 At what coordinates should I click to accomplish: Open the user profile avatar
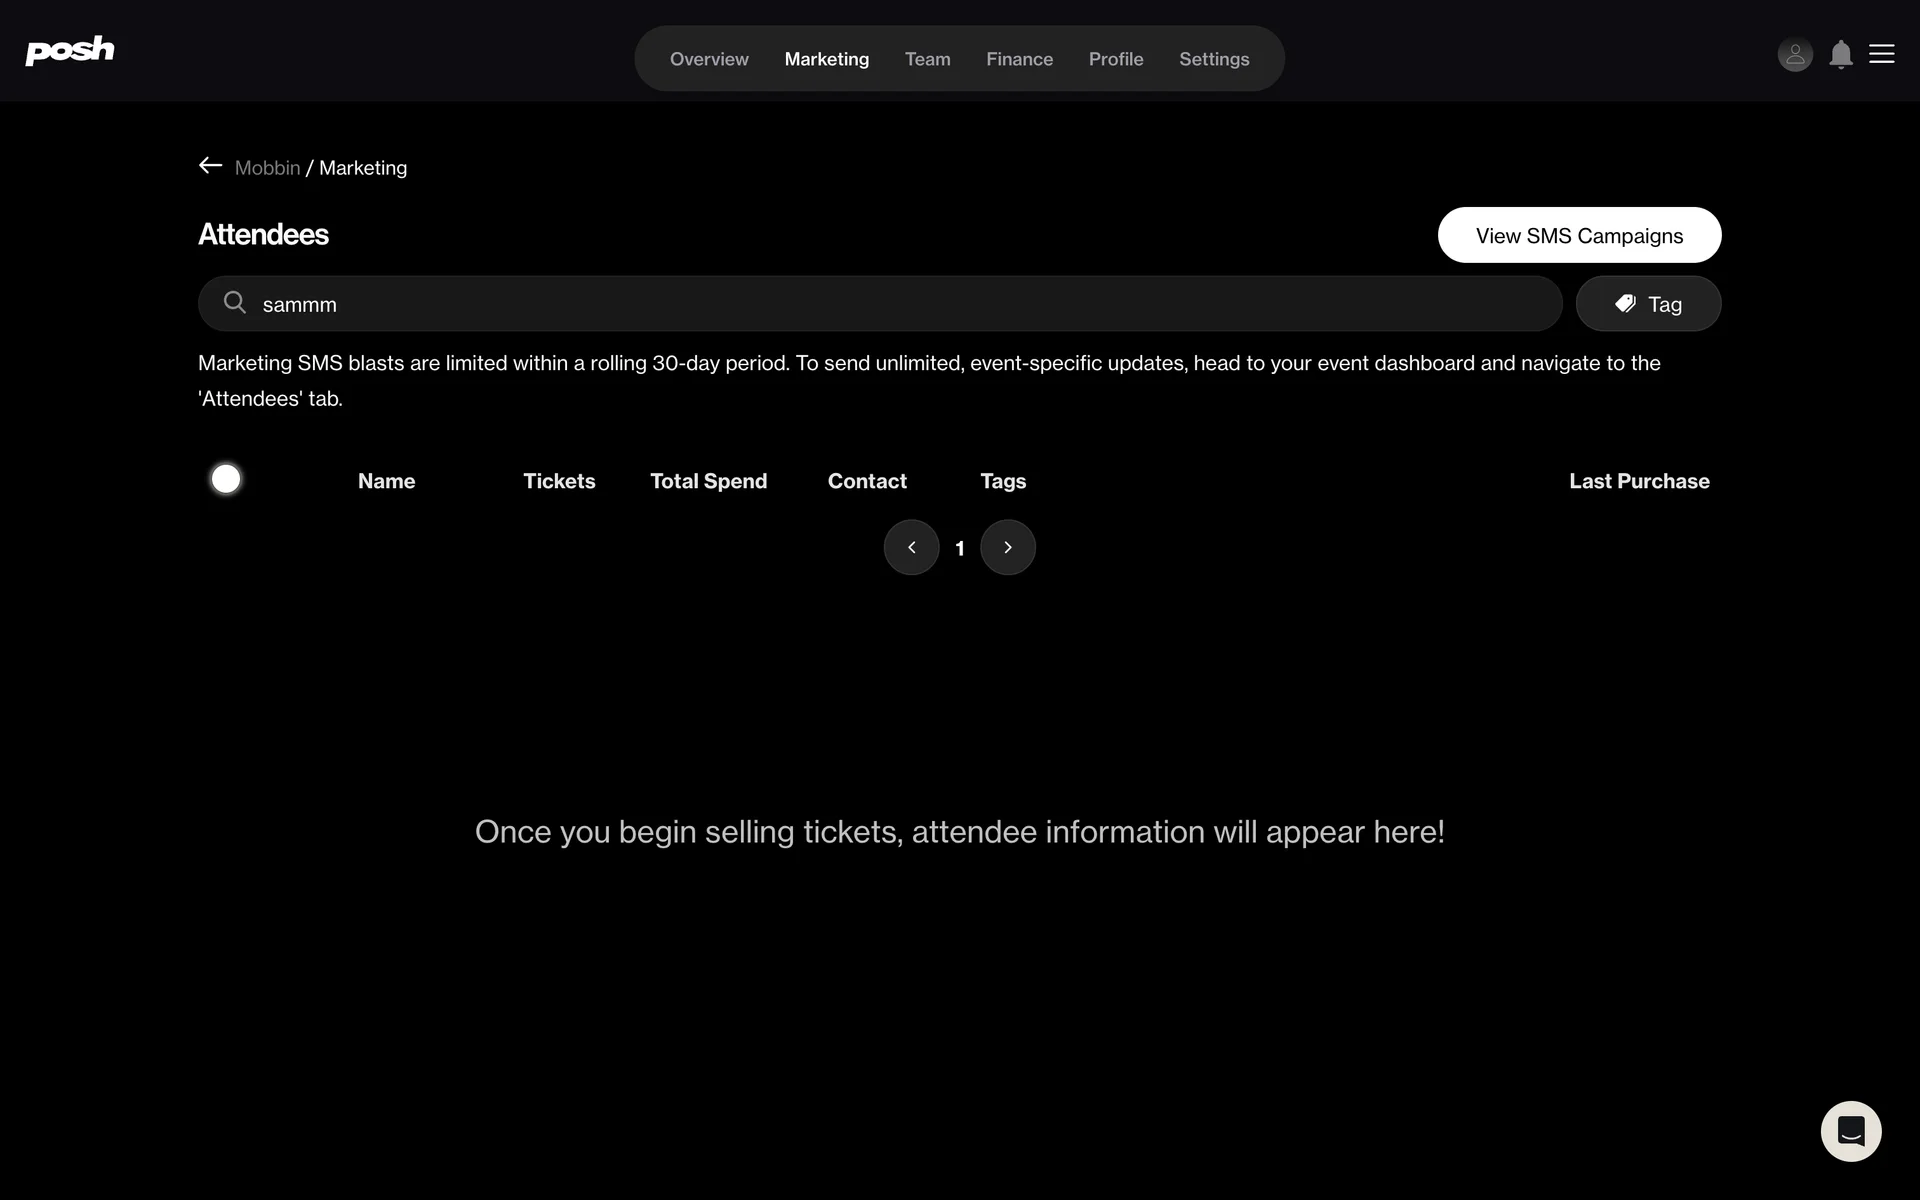point(1795,55)
